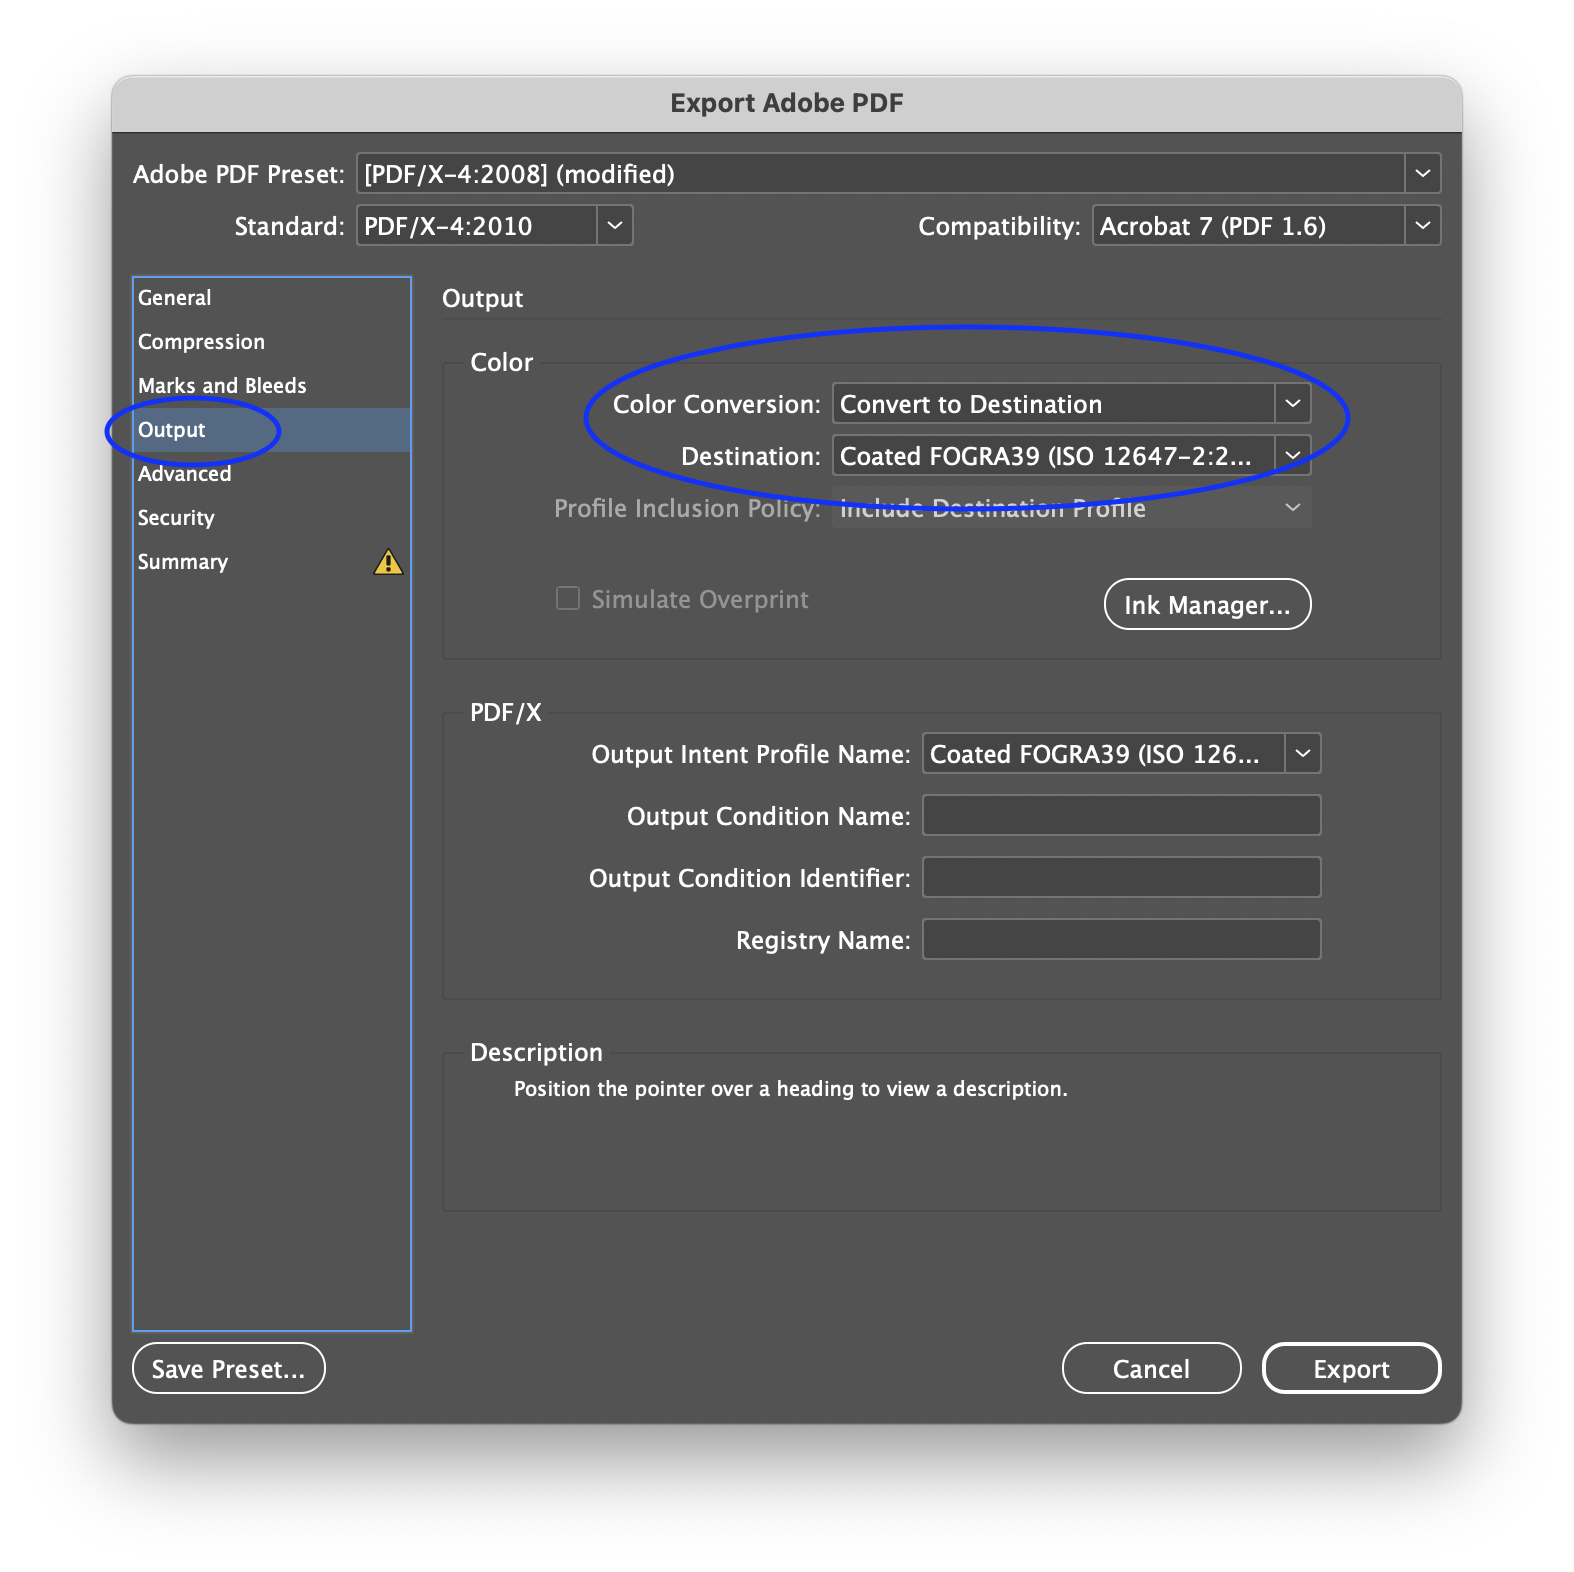Expand the Destination profile dropdown
This screenshot has width=1574, height=1572.
pyautogui.click(x=1291, y=456)
